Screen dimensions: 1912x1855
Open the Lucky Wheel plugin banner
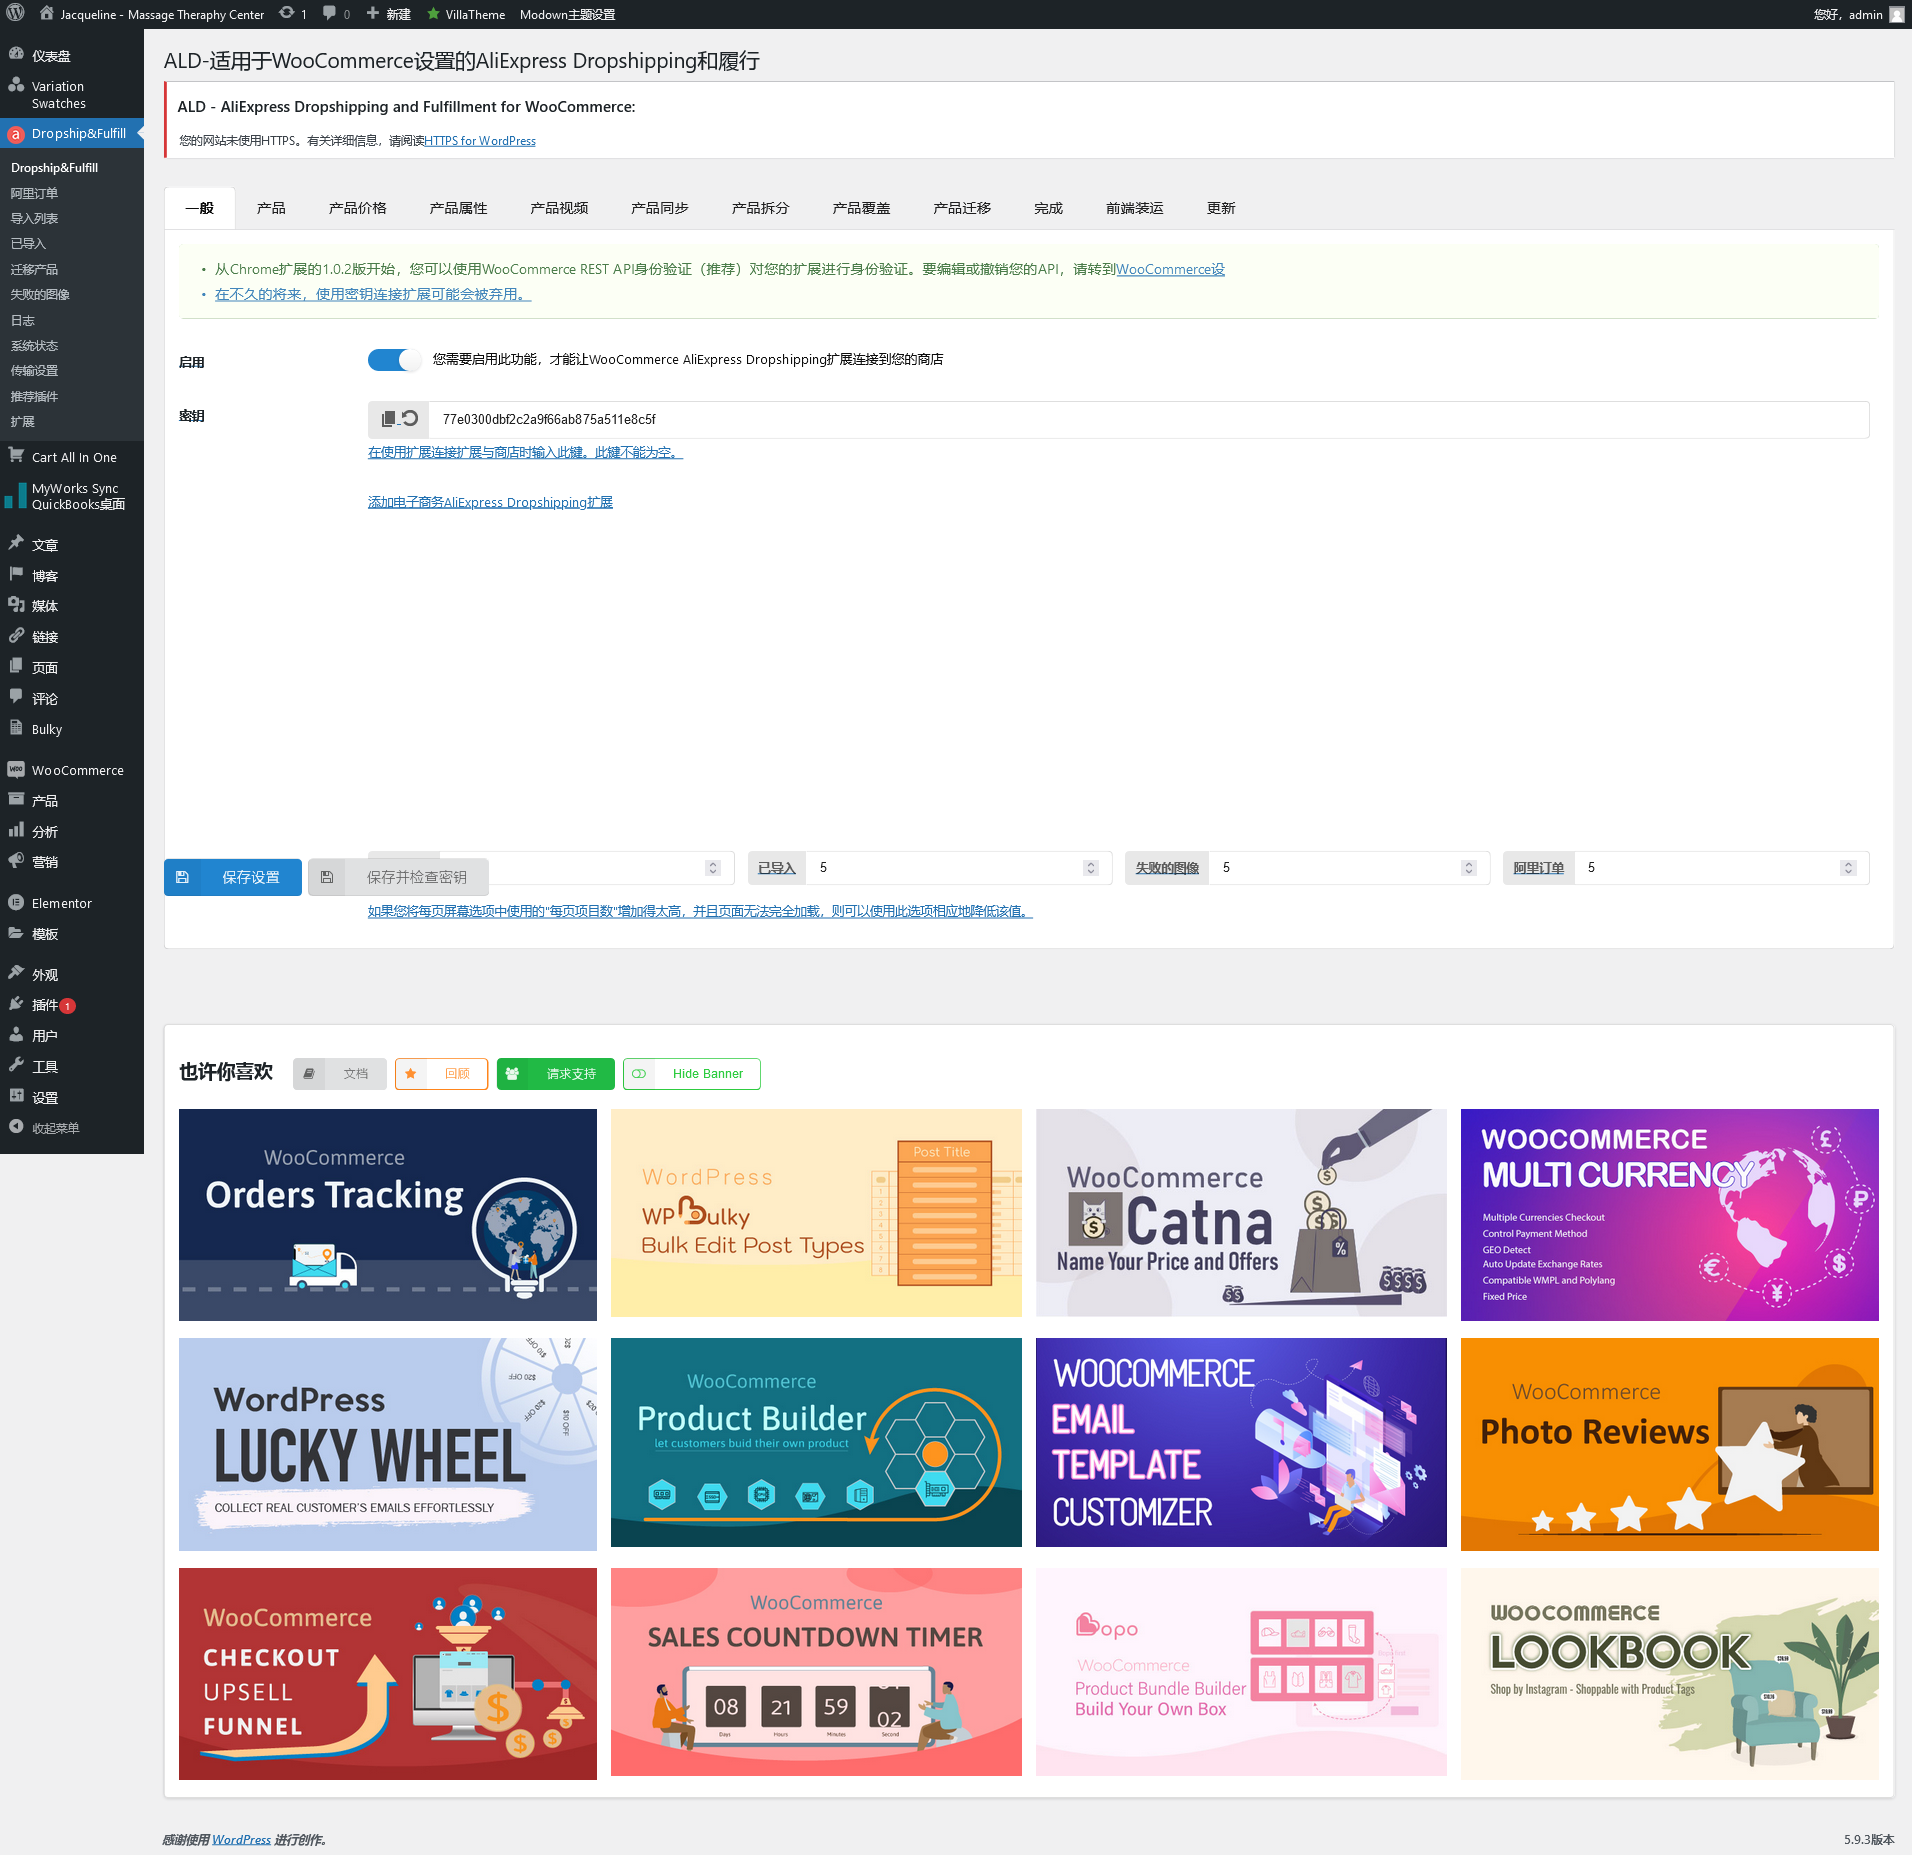388,1444
